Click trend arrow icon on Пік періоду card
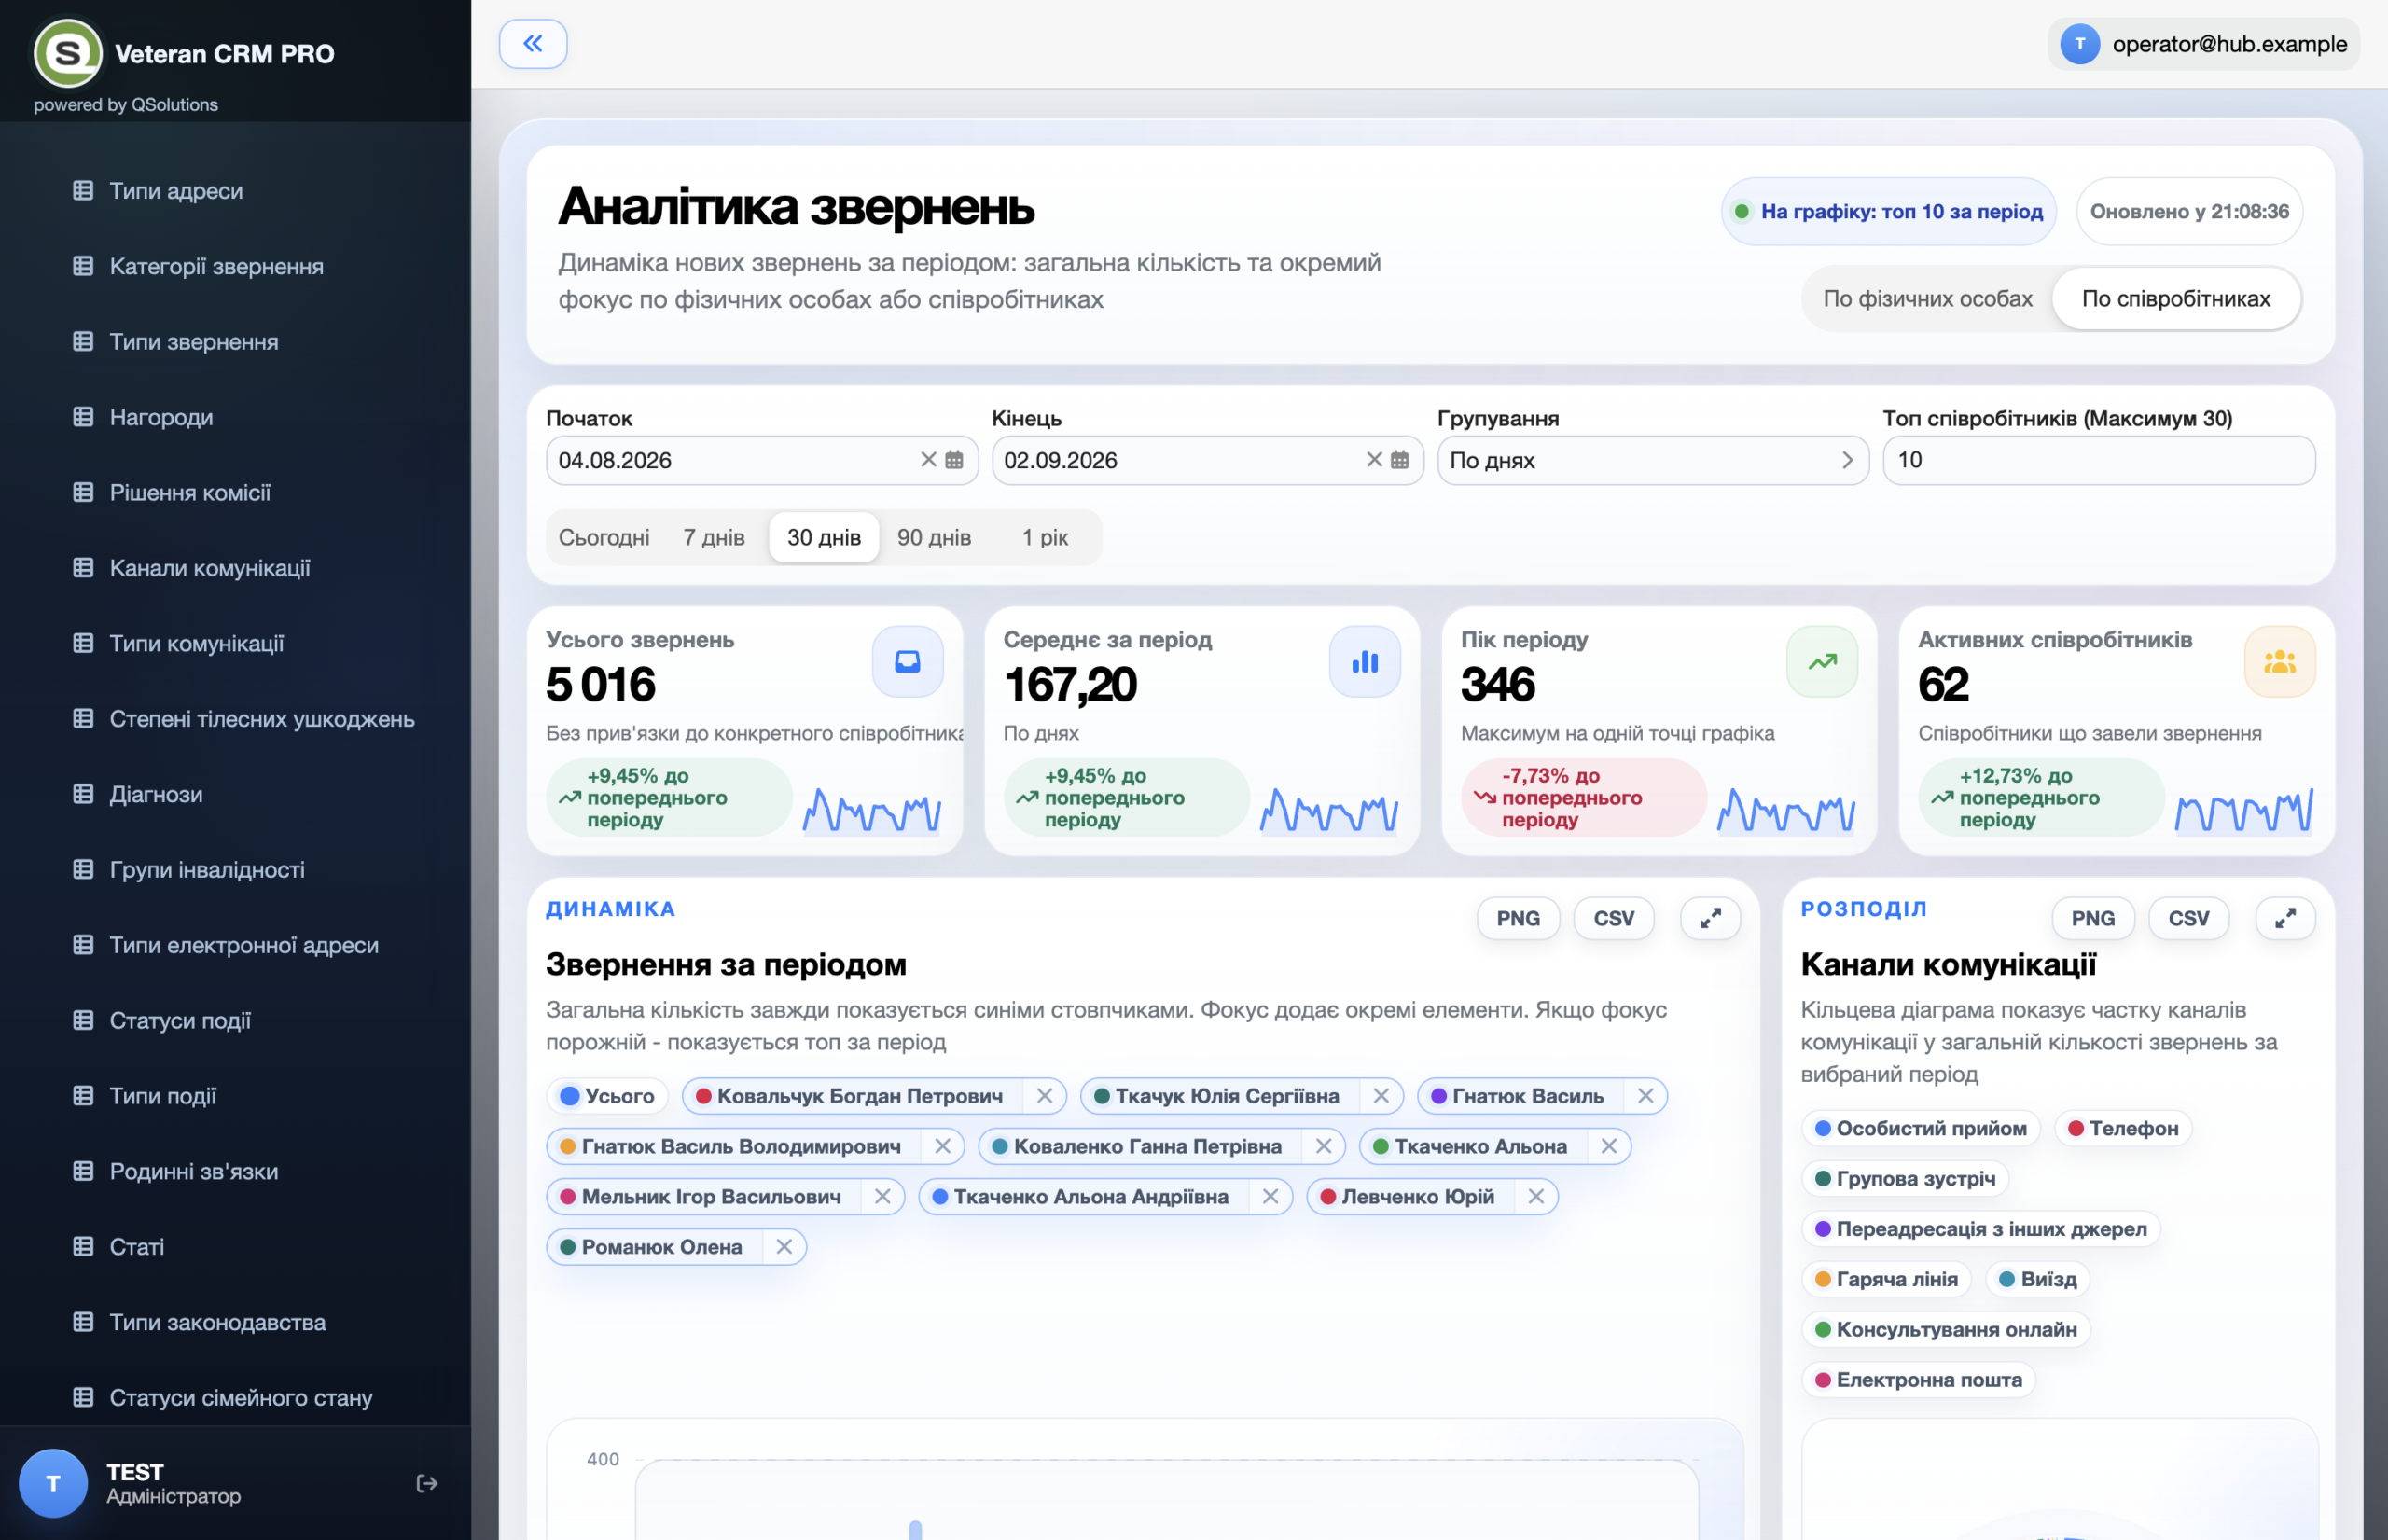 1822,662
